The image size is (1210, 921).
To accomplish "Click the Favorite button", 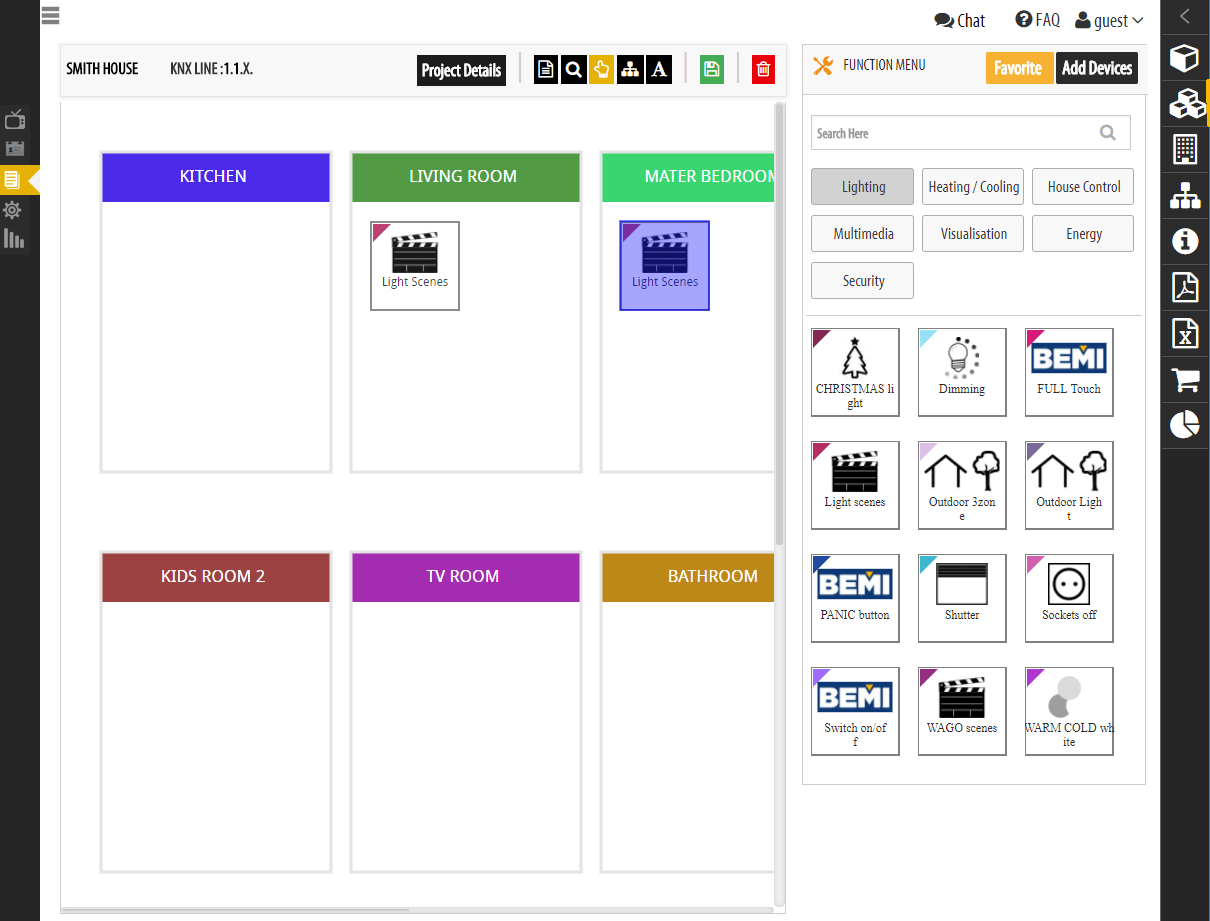I will [1019, 68].
